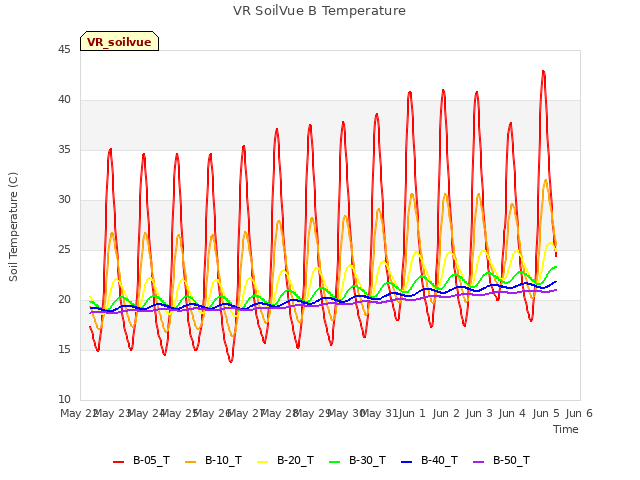Click the Jun 3 x-axis tick label
The height and width of the screenshot is (480, 640).
pos(479,413)
